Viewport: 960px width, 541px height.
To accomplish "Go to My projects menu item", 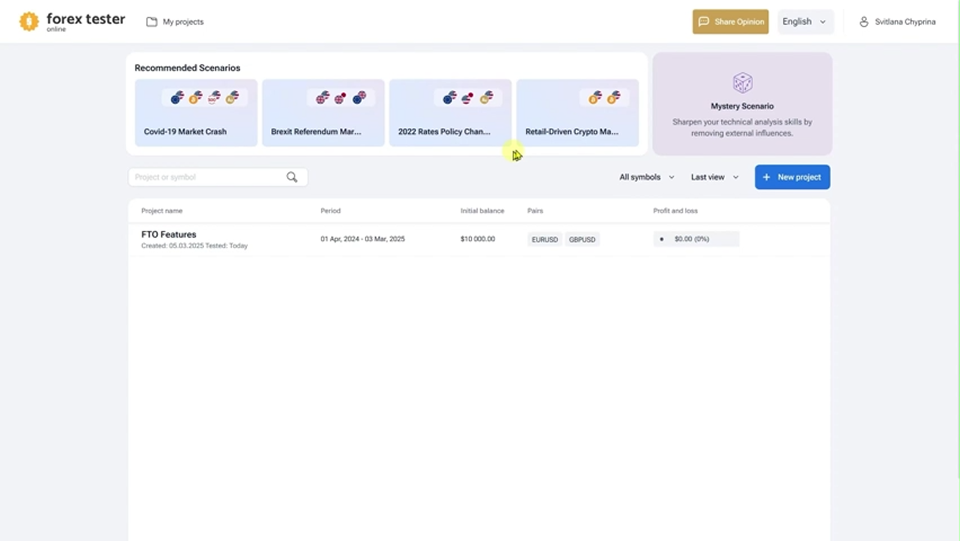I will 175,22.
